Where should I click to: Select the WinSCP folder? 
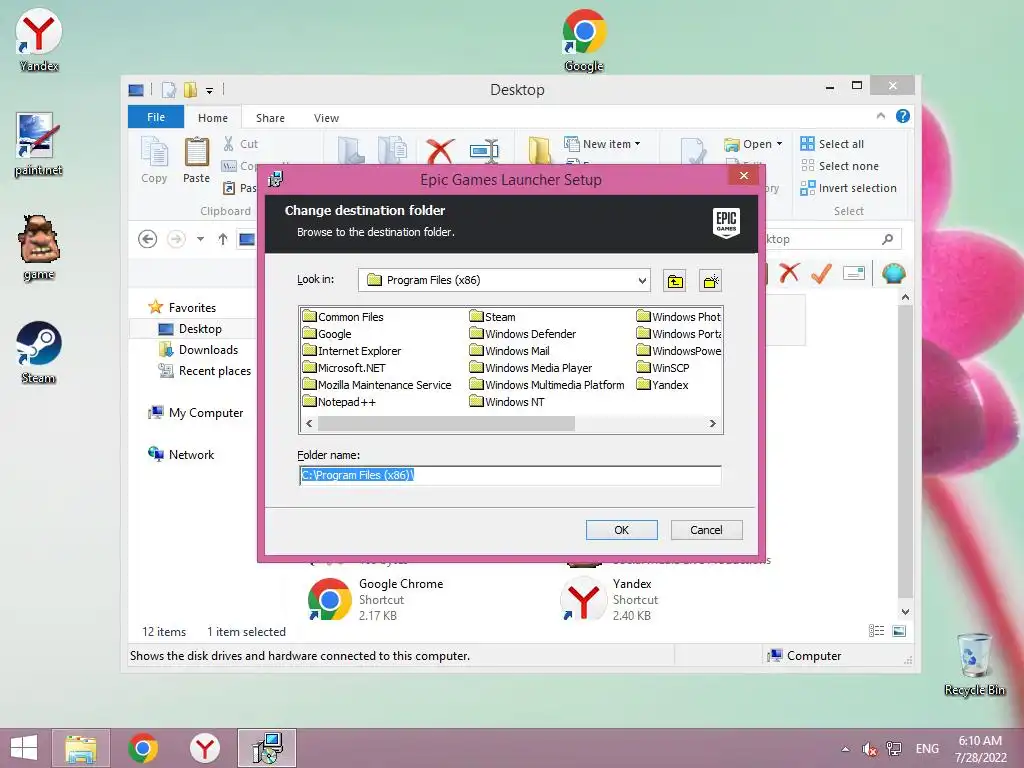[663, 368]
